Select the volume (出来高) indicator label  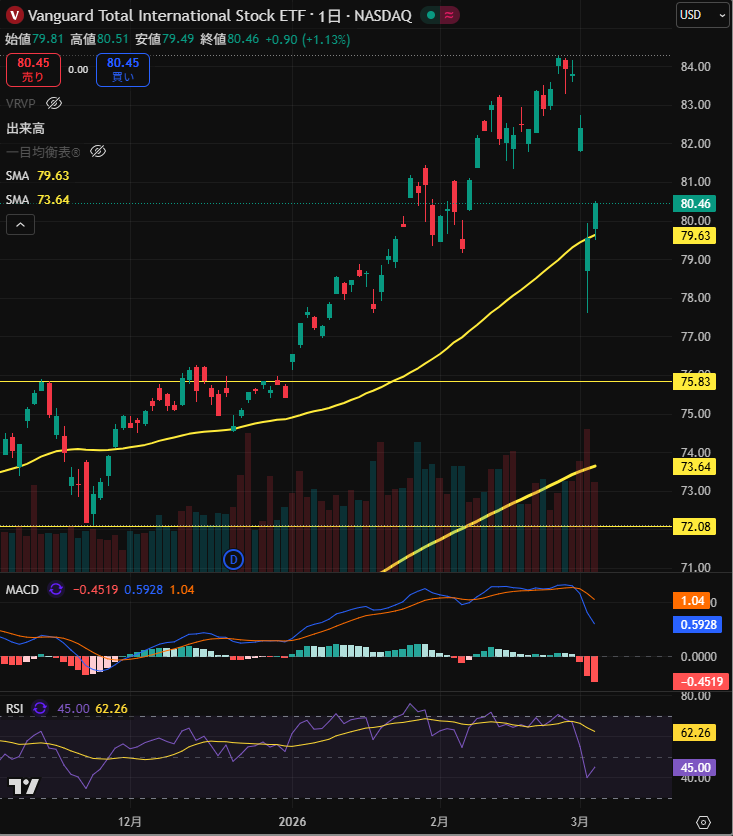click(x=25, y=128)
